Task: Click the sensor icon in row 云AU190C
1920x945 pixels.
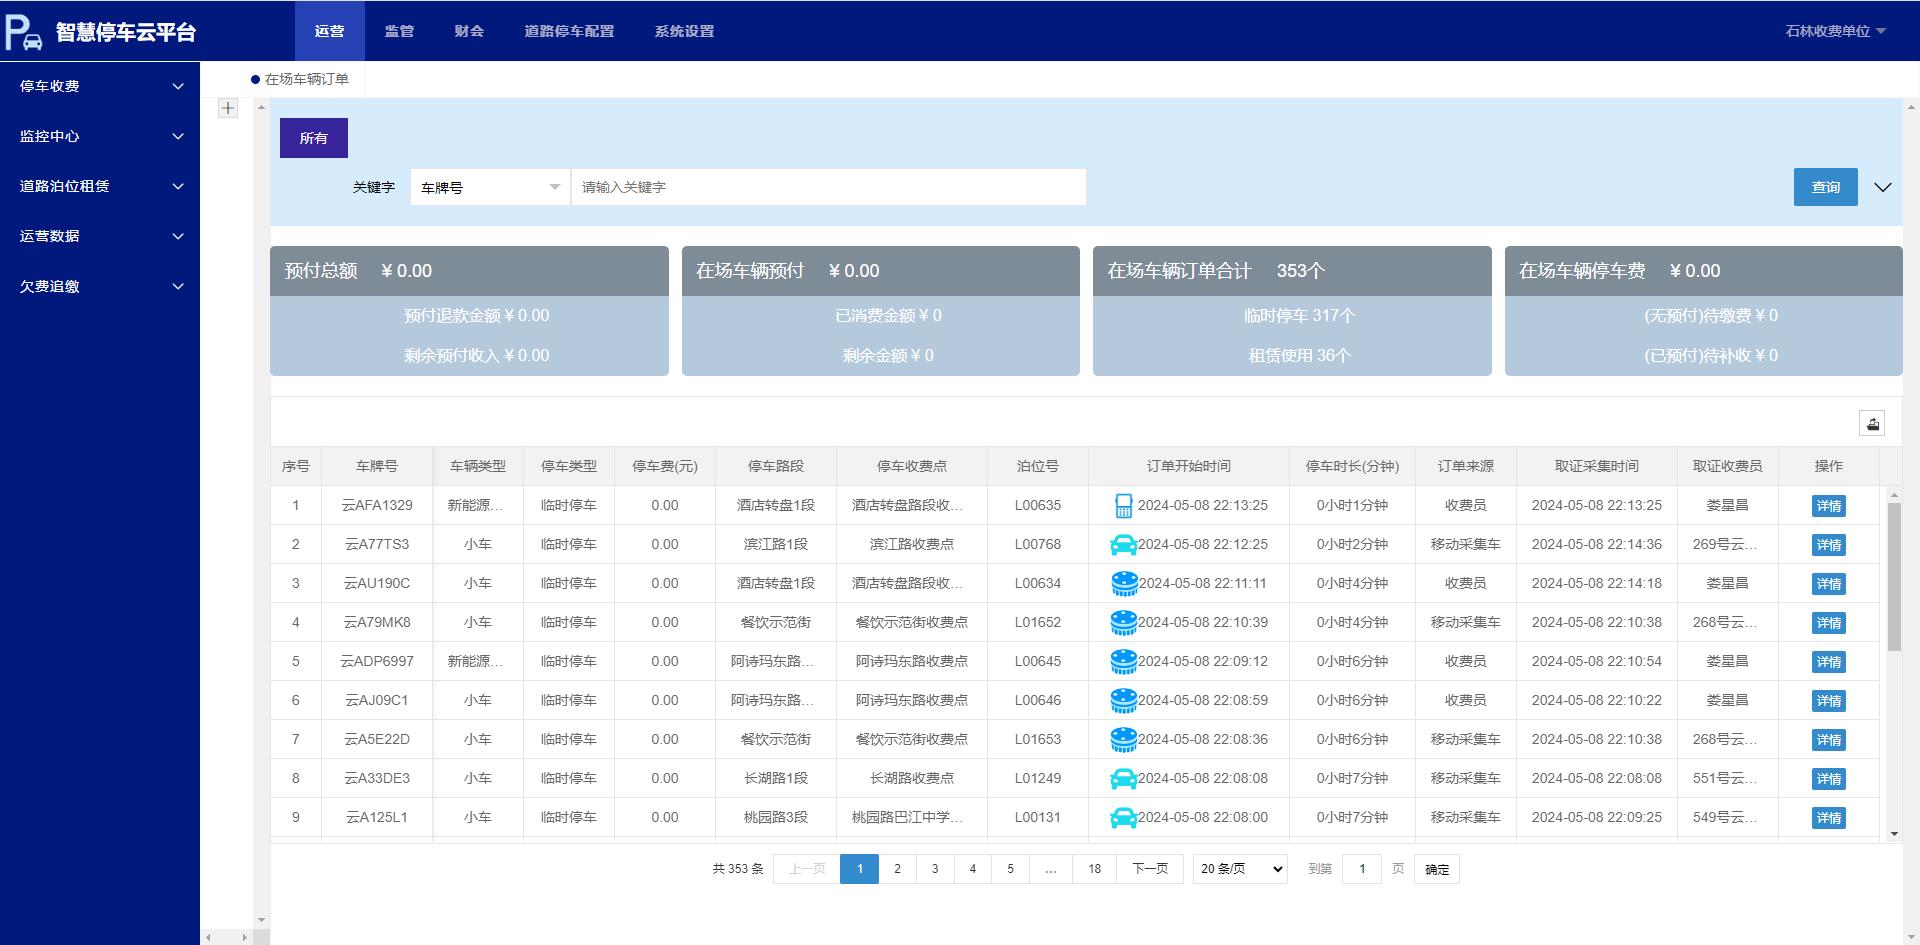Action: pyautogui.click(x=1124, y=584)
